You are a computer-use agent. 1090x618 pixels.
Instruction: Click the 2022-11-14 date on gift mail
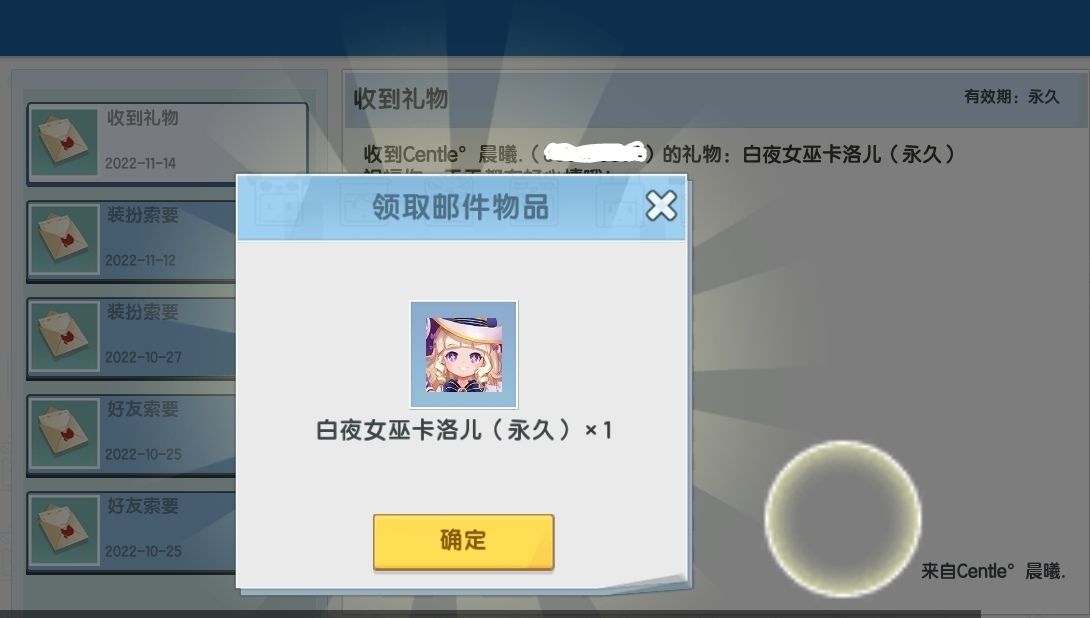(140, 163)
